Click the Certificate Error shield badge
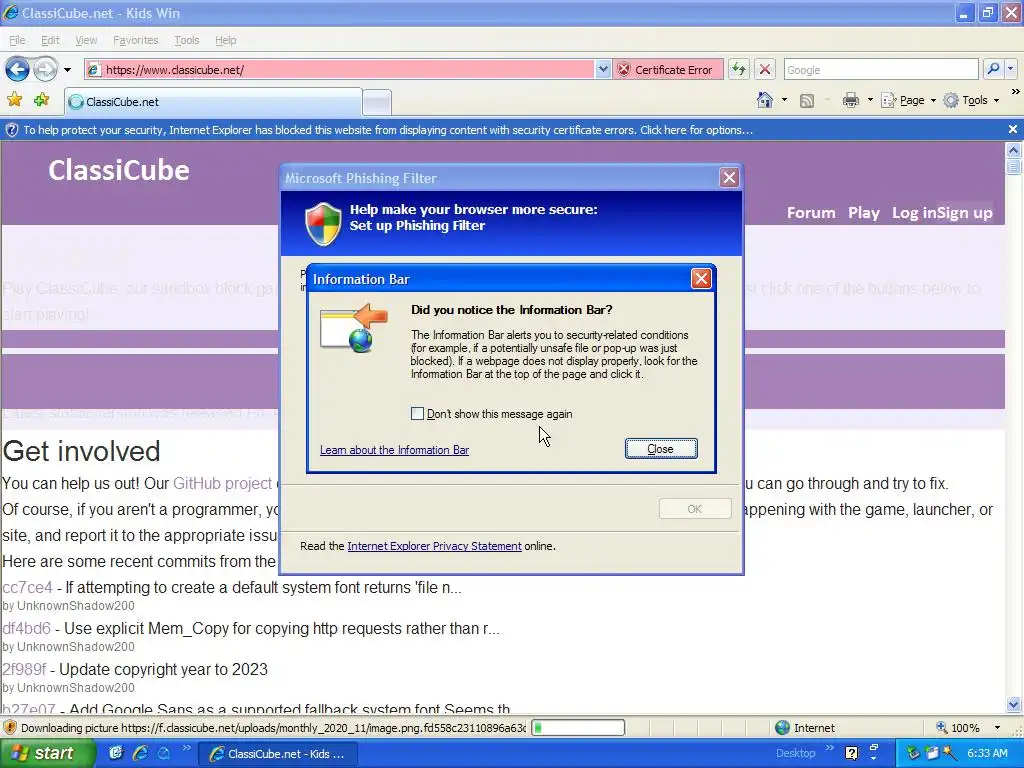Image resolution: width=1024 pixels, height=768 pixels. [667, 69]
